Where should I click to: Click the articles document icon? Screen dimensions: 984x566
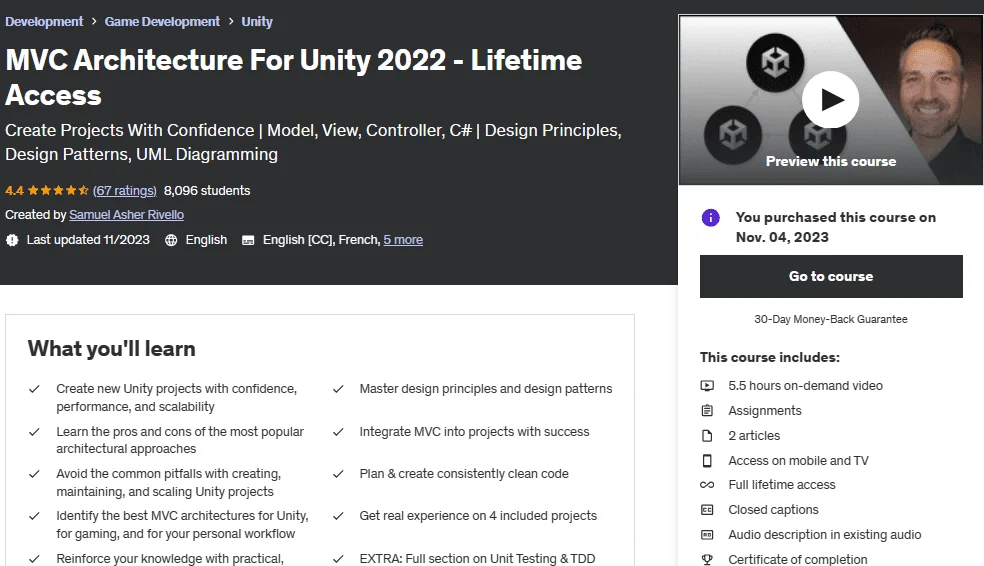pyautogui.click(x=707, y=436)
